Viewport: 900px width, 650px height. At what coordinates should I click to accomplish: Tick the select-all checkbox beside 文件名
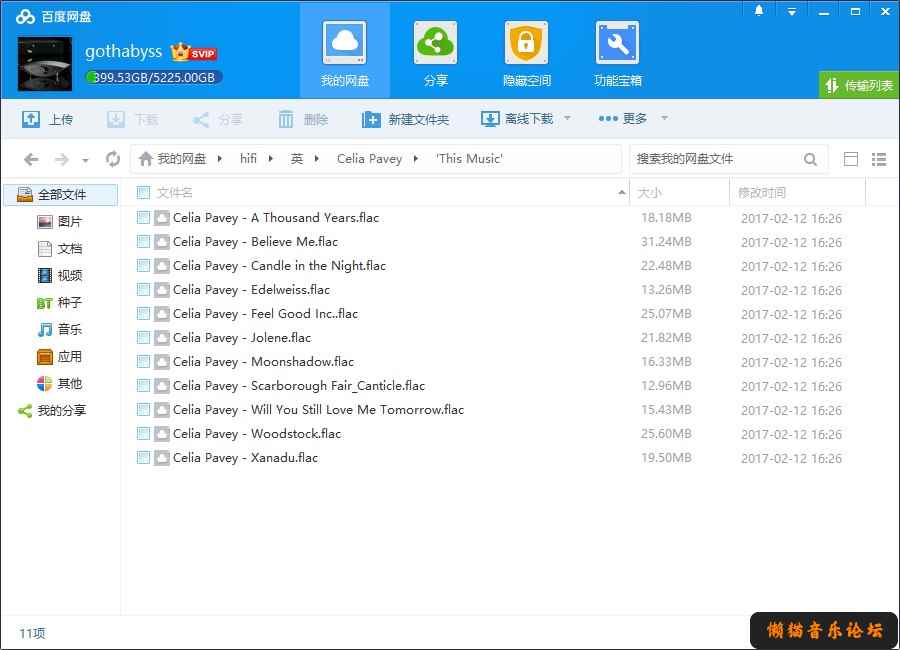point(143,192)
